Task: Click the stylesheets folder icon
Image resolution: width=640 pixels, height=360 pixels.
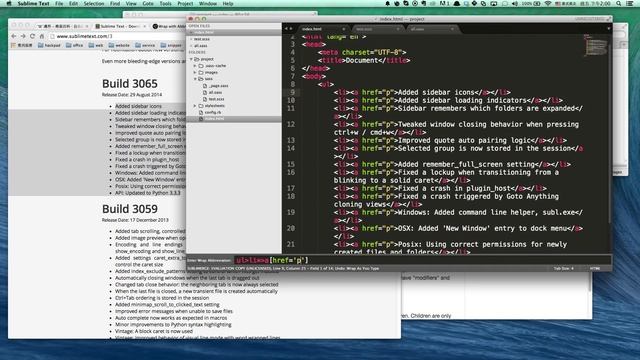Action: [201, 106]
